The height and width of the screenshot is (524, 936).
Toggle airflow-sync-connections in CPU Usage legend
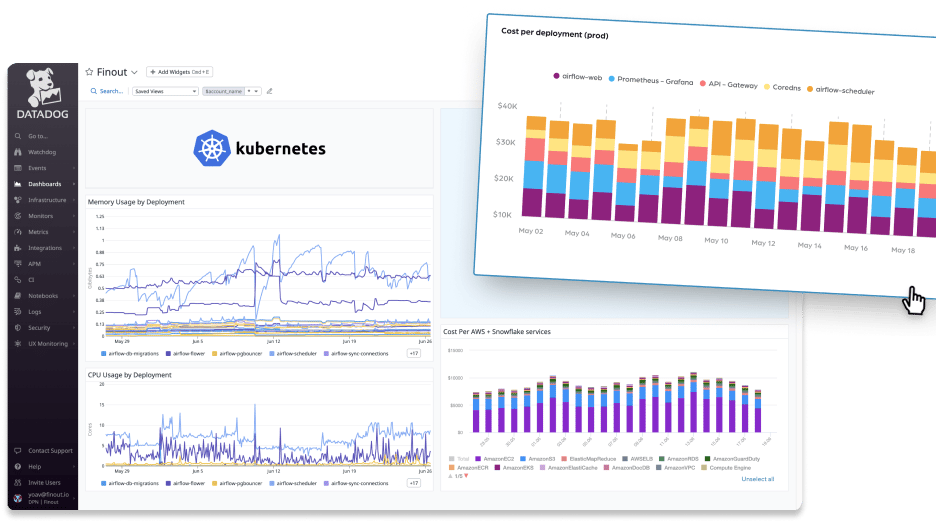(356, 483)
